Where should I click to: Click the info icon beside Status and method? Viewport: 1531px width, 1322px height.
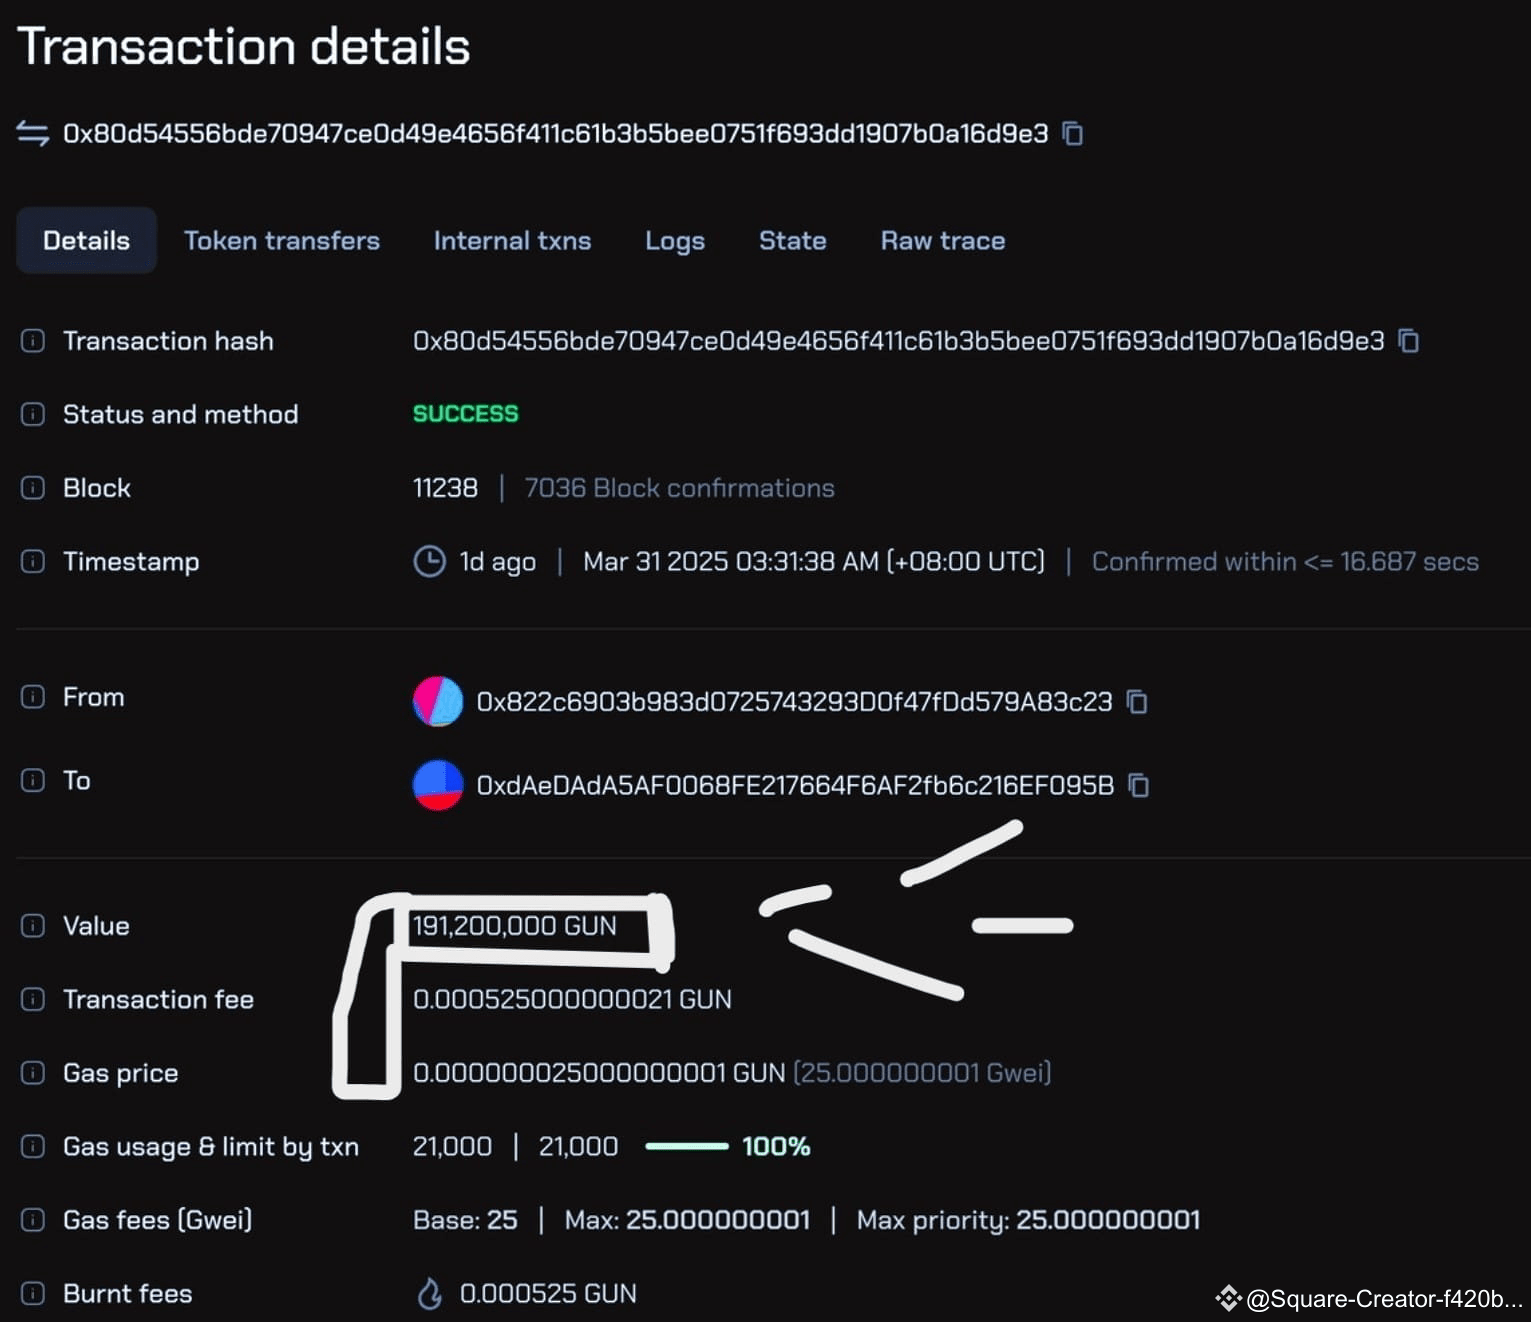[33, 414]
